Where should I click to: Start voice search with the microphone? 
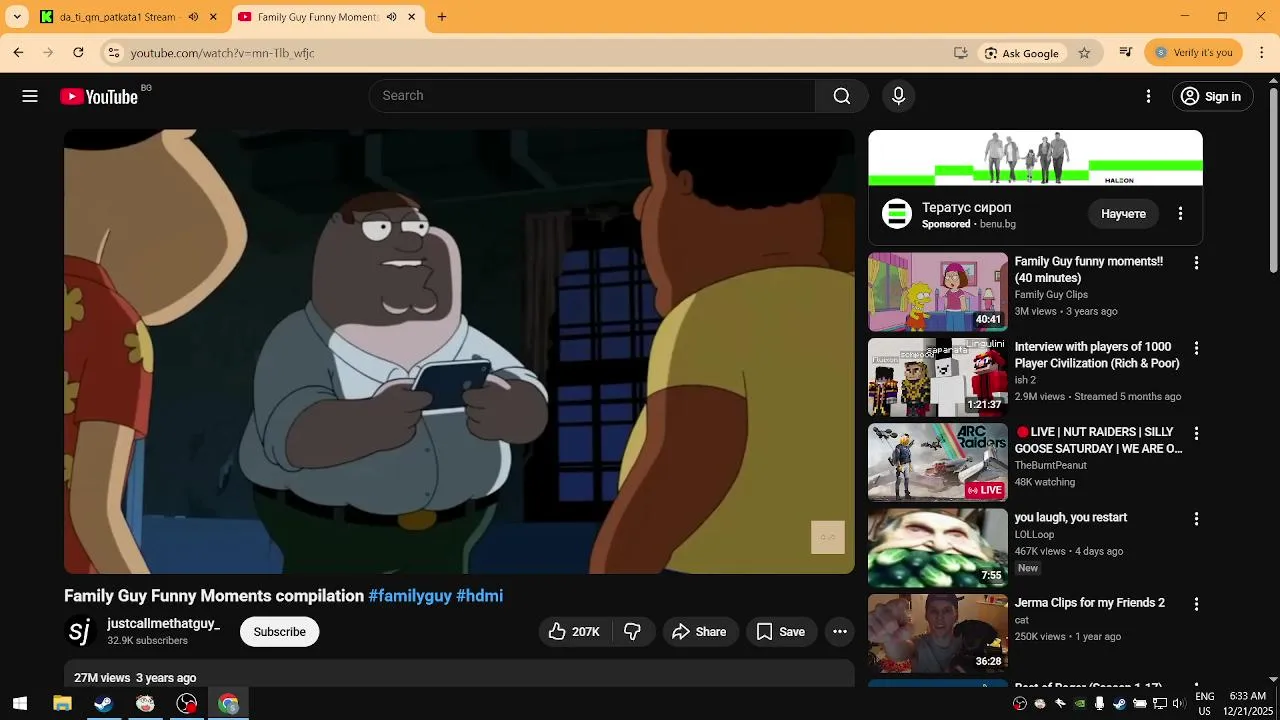coord(898,96)
